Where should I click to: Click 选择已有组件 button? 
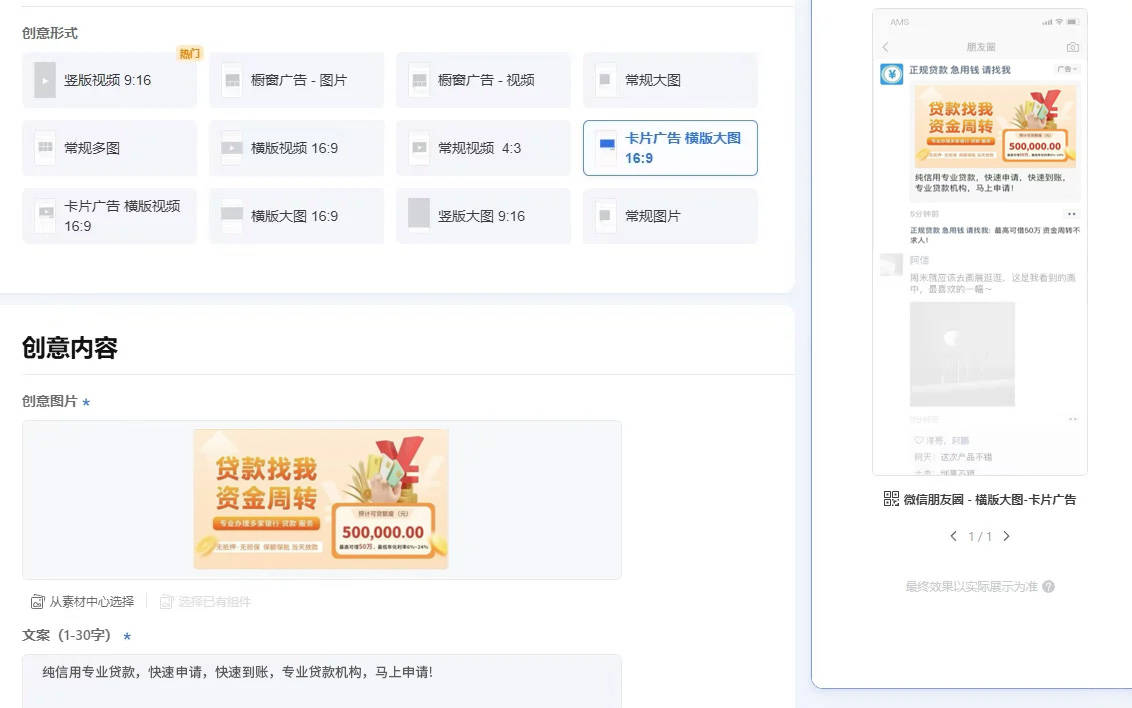(206, 602)
